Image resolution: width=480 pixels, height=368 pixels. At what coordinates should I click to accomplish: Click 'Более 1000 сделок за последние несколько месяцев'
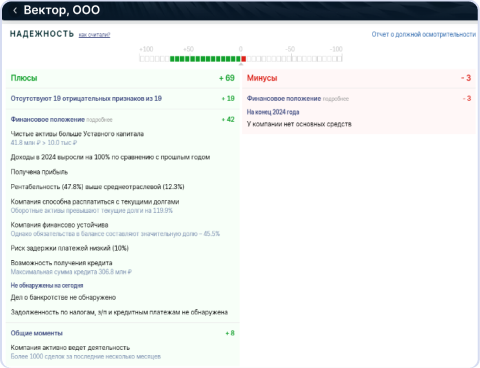(86, 357)
